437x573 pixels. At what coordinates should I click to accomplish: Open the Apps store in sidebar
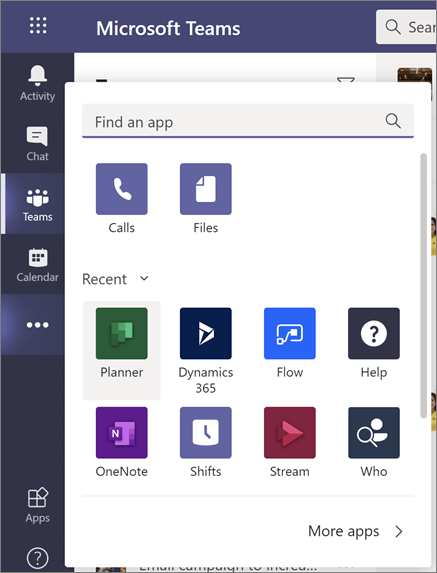[37, 505]
